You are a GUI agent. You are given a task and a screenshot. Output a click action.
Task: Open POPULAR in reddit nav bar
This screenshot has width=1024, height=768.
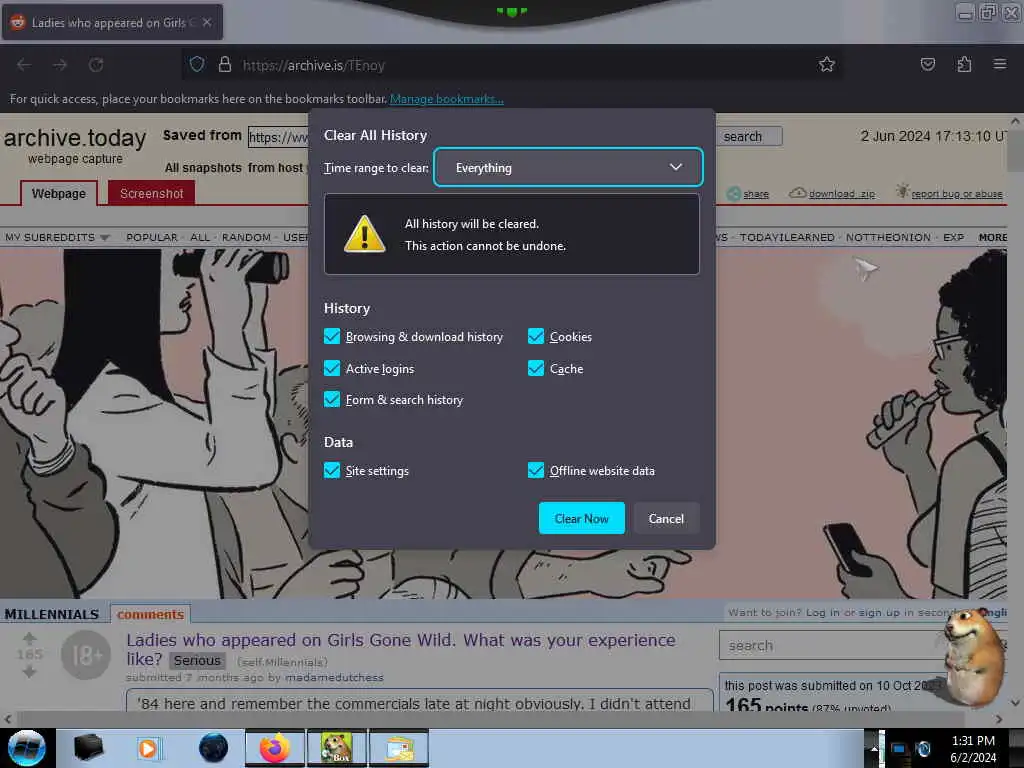[x=152, y=237]
